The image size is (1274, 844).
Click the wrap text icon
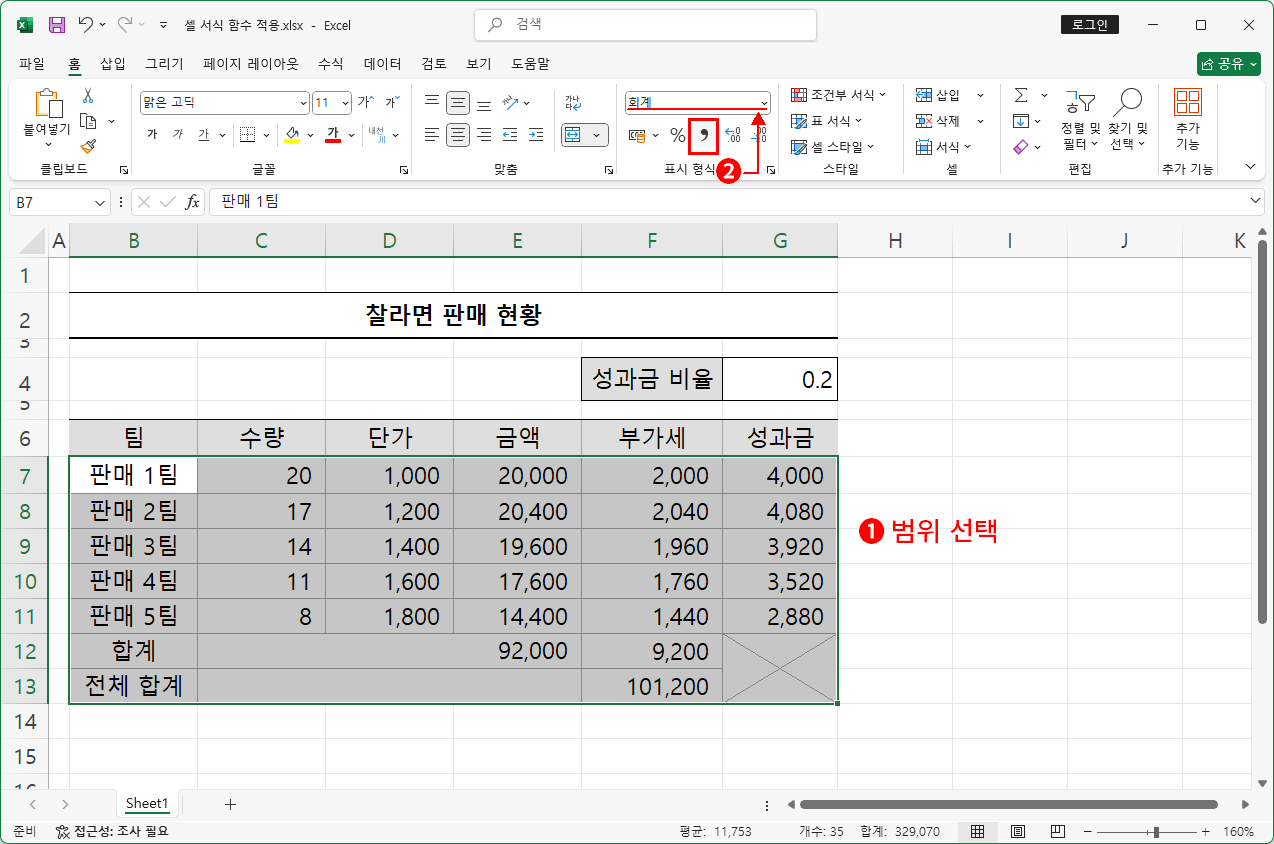pos(572,103)
